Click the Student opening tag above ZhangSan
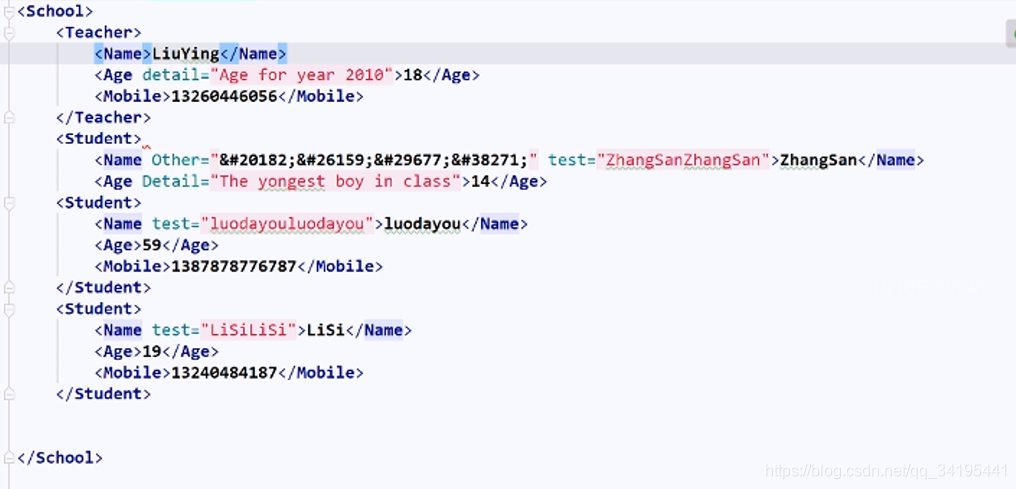Viewport: 1016px width, 489px height. (x=98, y=139)
